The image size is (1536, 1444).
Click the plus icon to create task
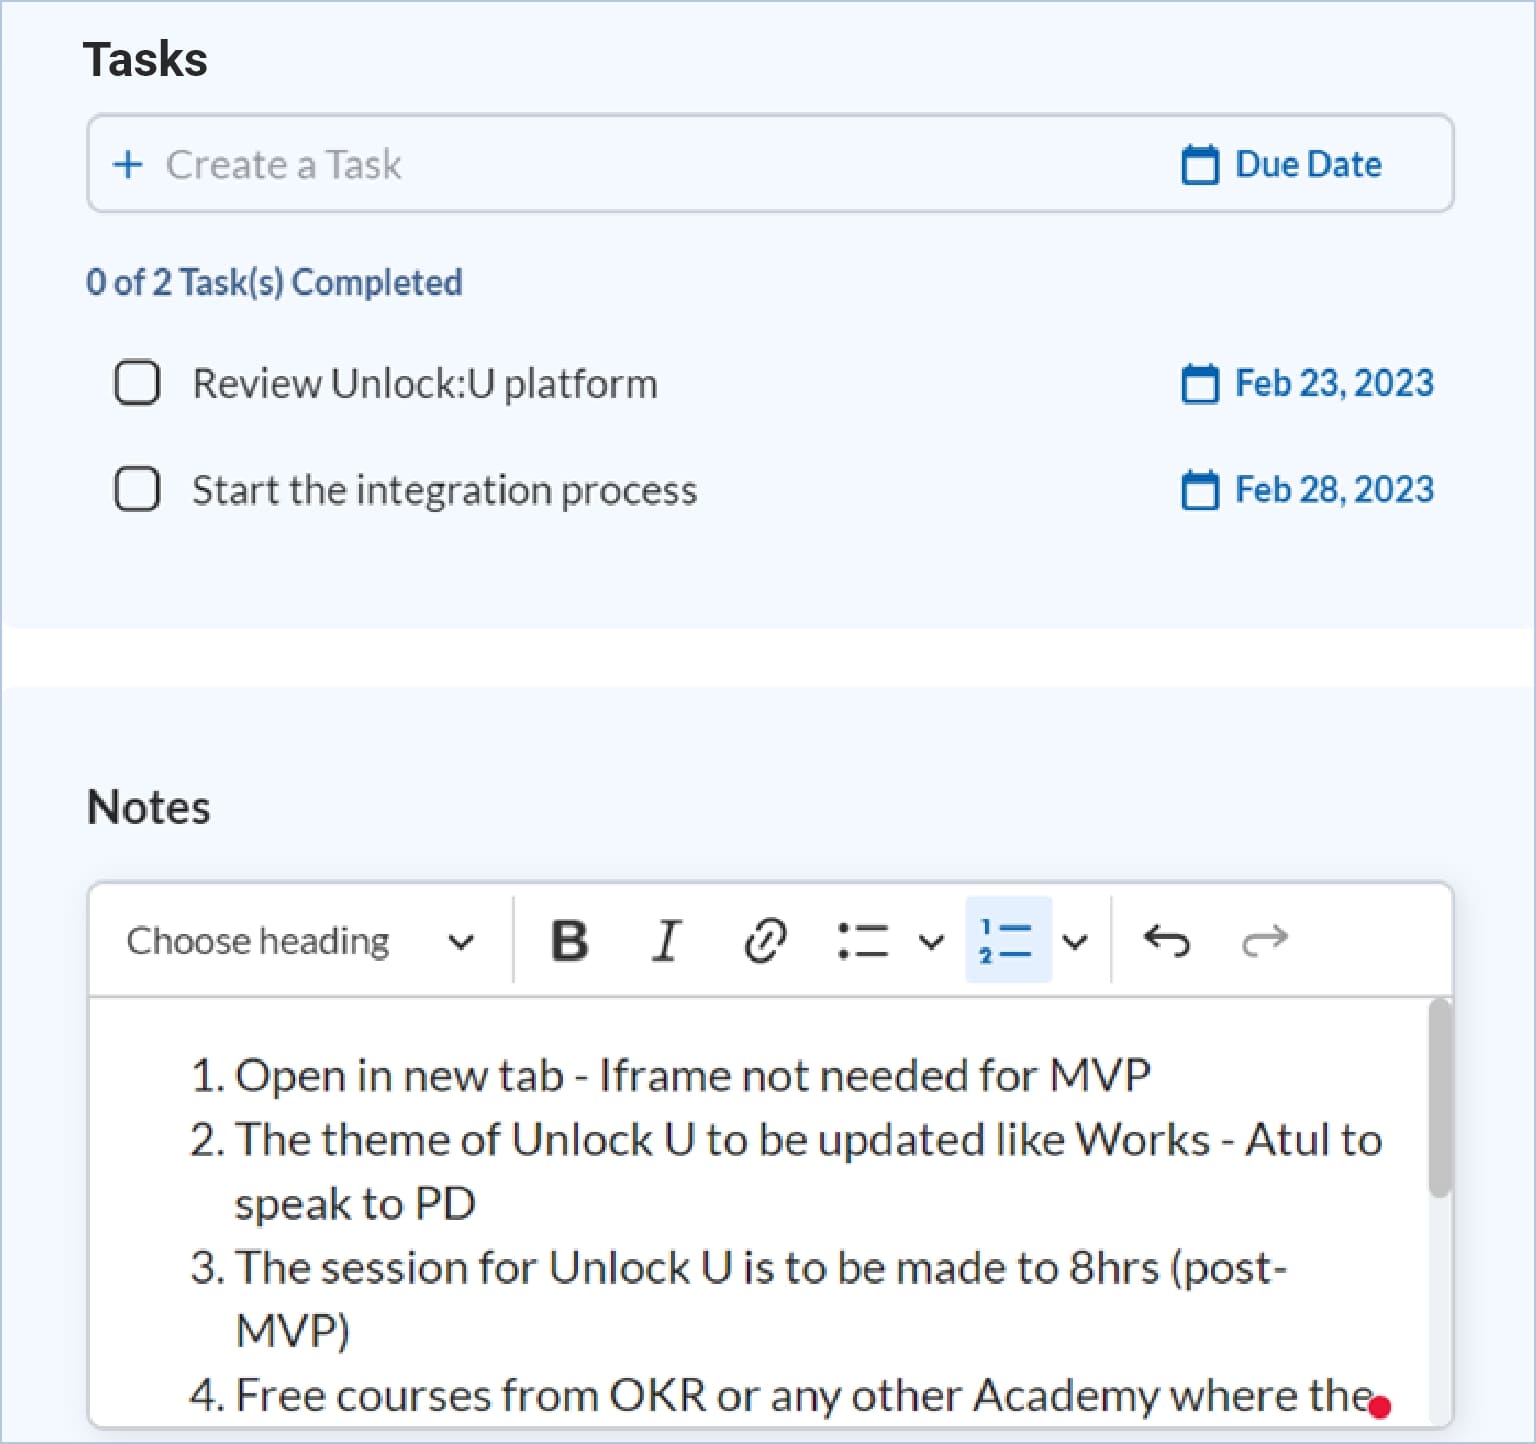coord(128,164)
